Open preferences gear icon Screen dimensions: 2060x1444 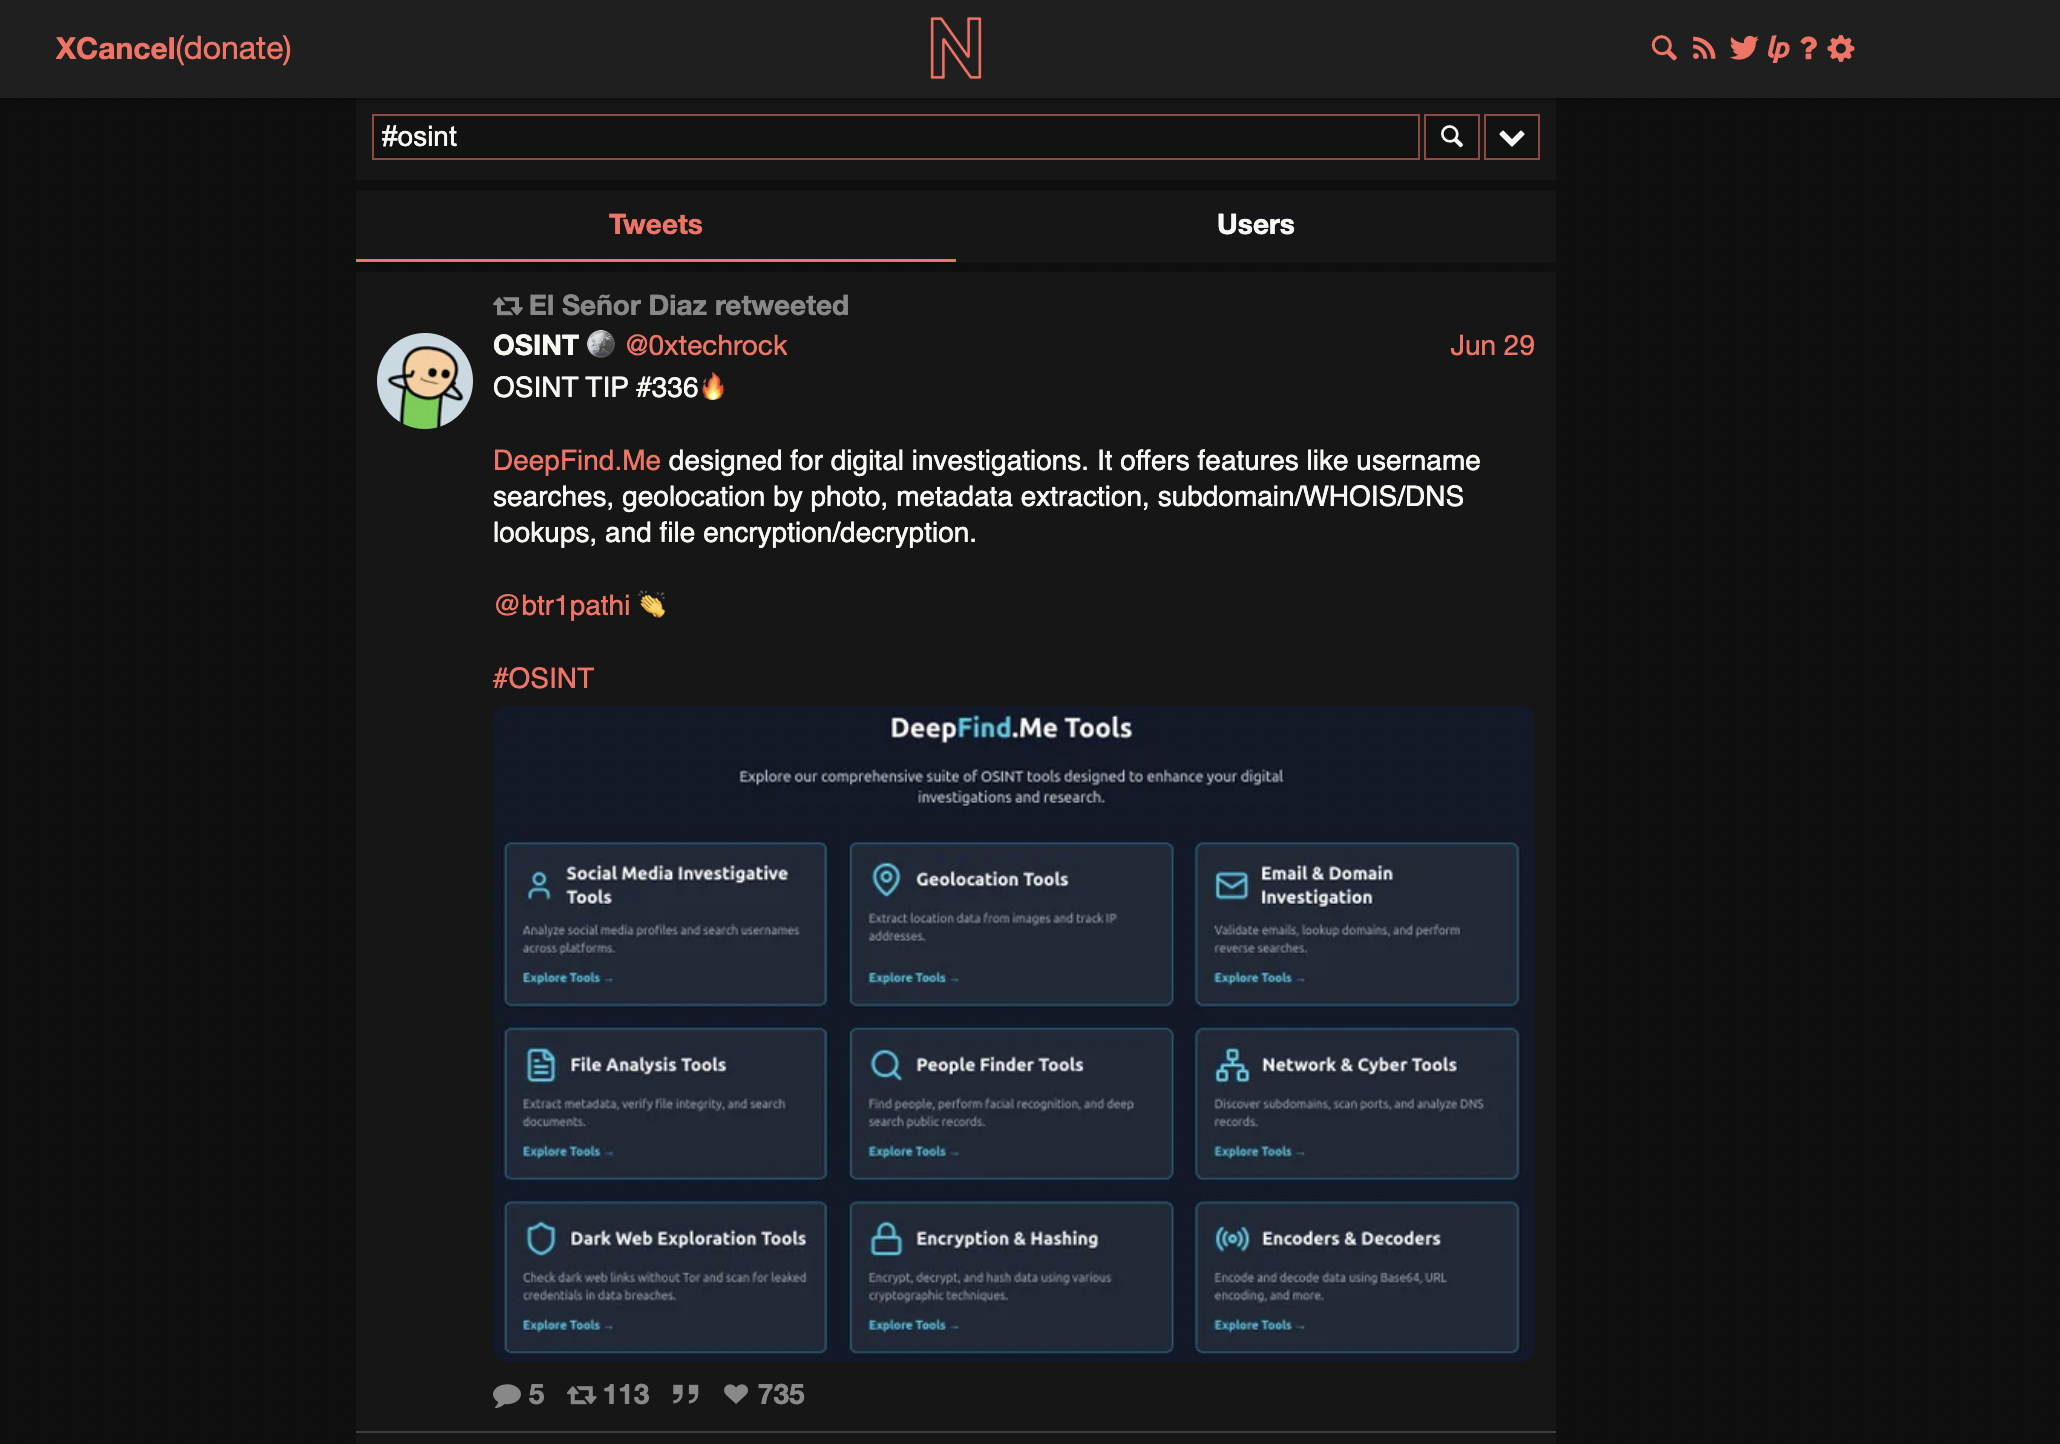(1841, 48)
